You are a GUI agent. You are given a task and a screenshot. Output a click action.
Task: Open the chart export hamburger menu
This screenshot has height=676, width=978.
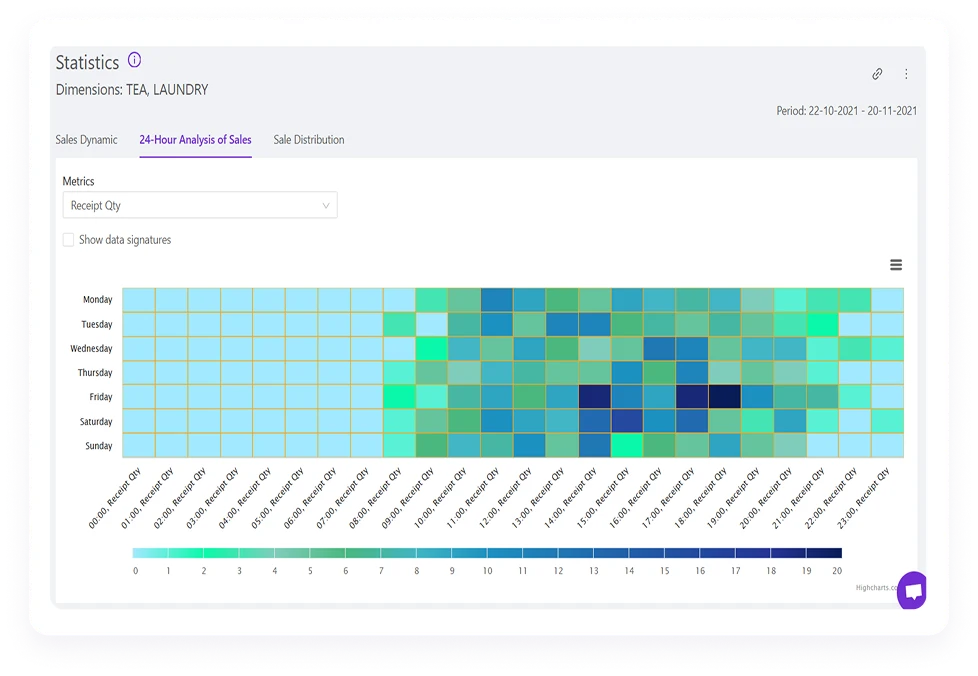(x=896, y=264)
